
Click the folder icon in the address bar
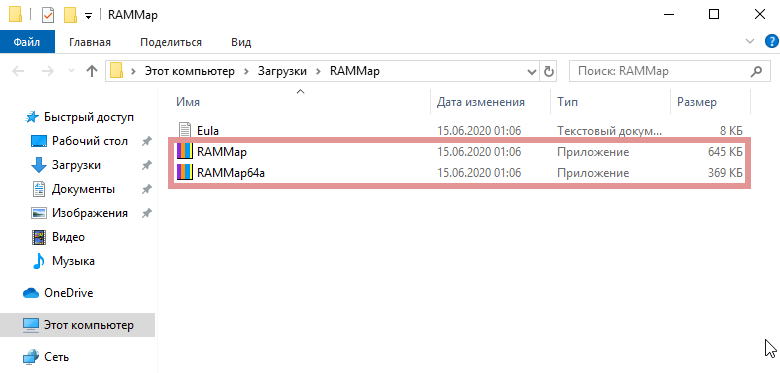116,71
